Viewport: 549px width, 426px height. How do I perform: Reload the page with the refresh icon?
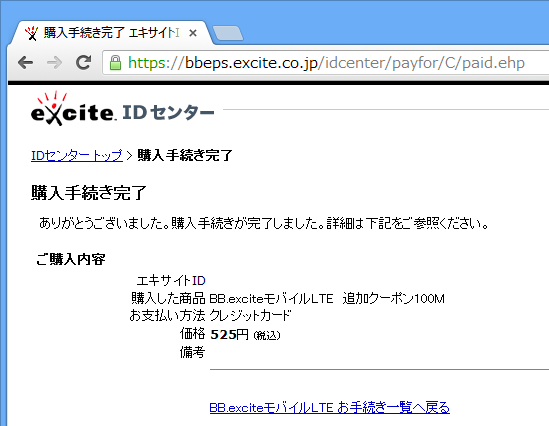pyautogui.click(x=84, y=63)
